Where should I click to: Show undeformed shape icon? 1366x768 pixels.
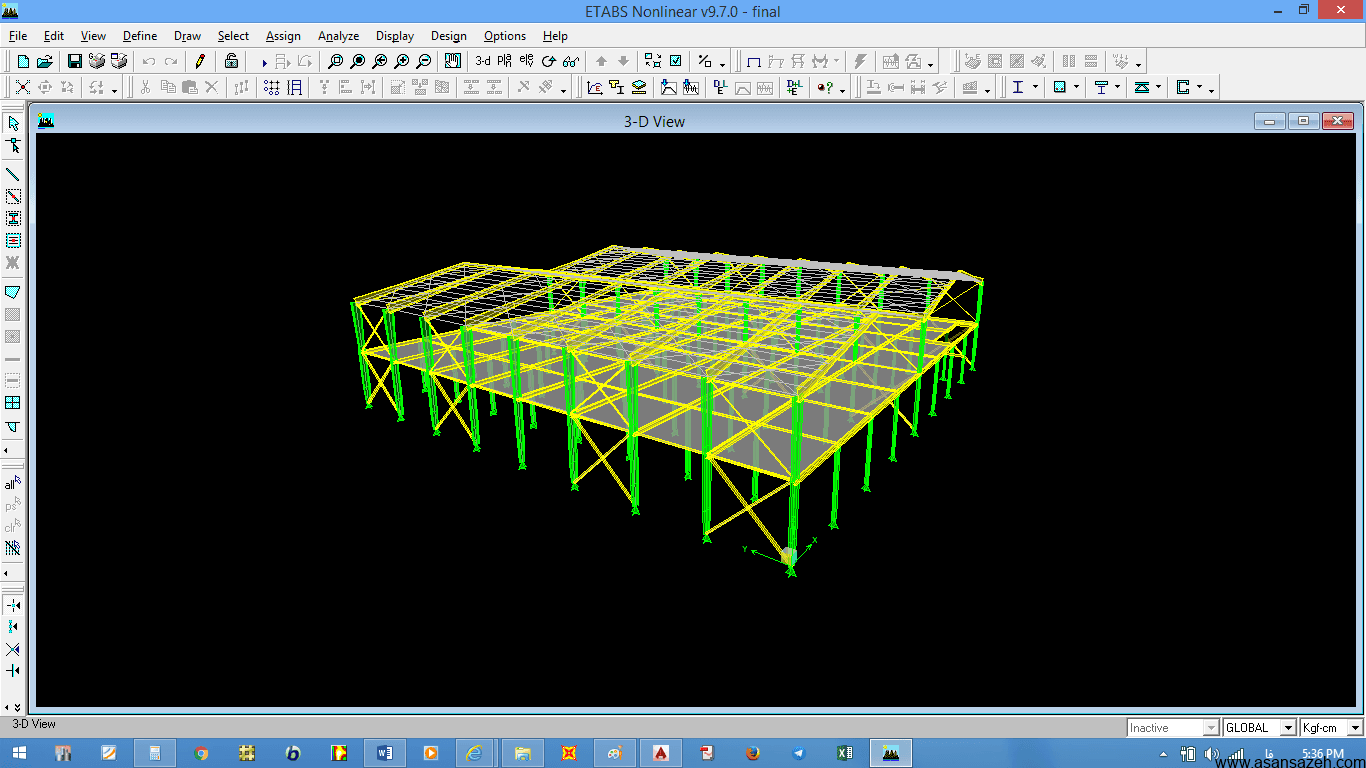(754, 61)
